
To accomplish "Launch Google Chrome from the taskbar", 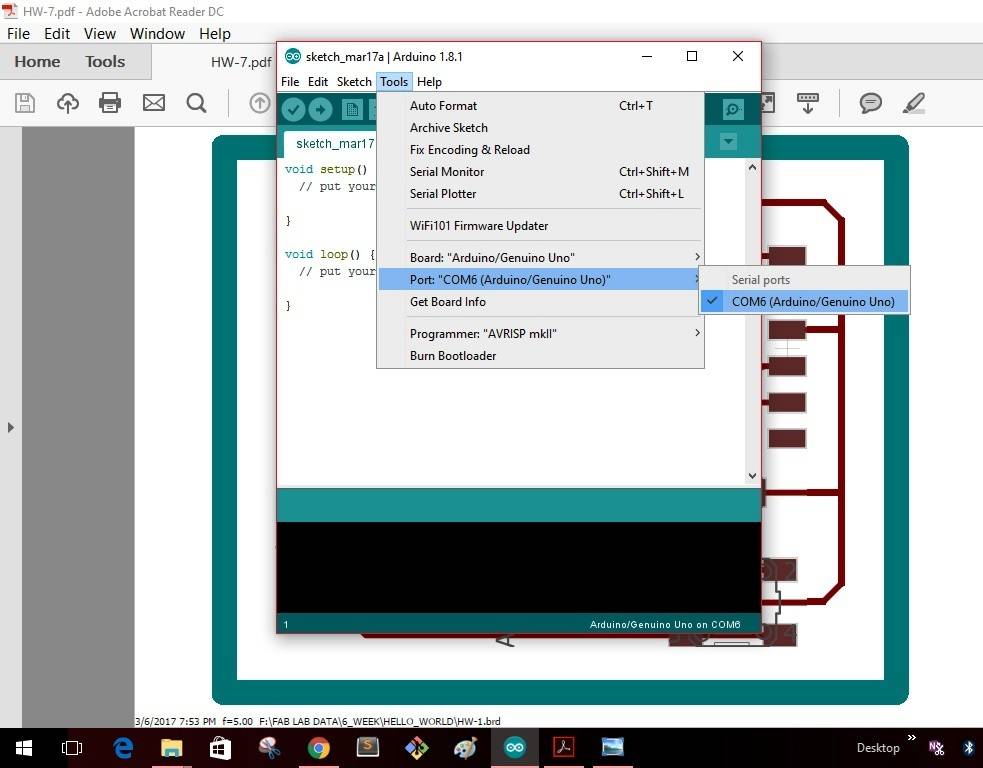I will [x=319, y=747].
